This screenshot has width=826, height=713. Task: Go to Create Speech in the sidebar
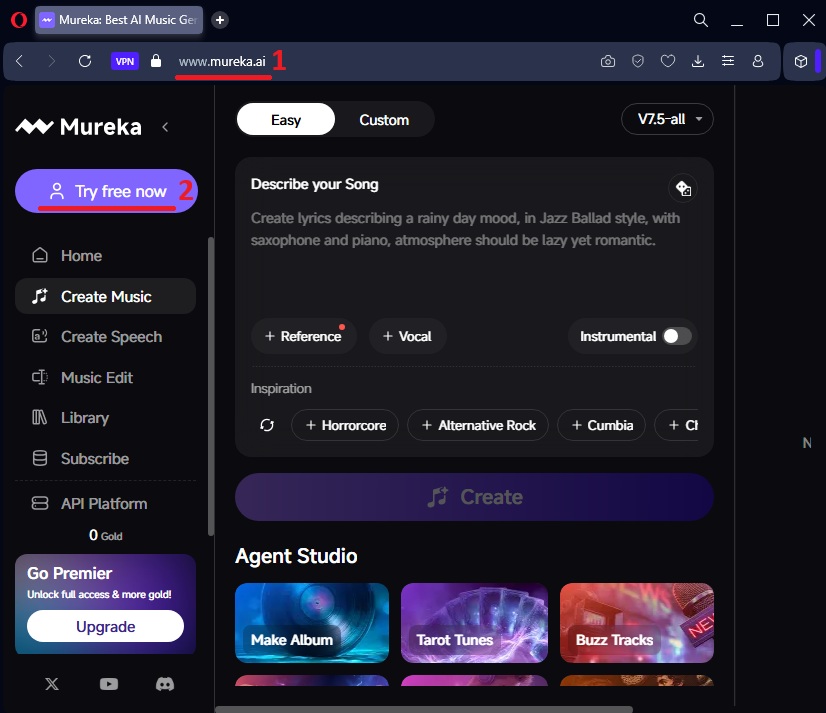[110, 337]
